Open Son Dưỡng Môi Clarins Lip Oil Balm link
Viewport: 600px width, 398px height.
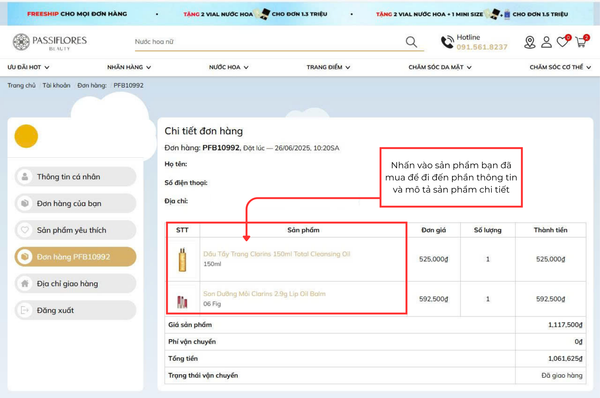pos(264,294)
